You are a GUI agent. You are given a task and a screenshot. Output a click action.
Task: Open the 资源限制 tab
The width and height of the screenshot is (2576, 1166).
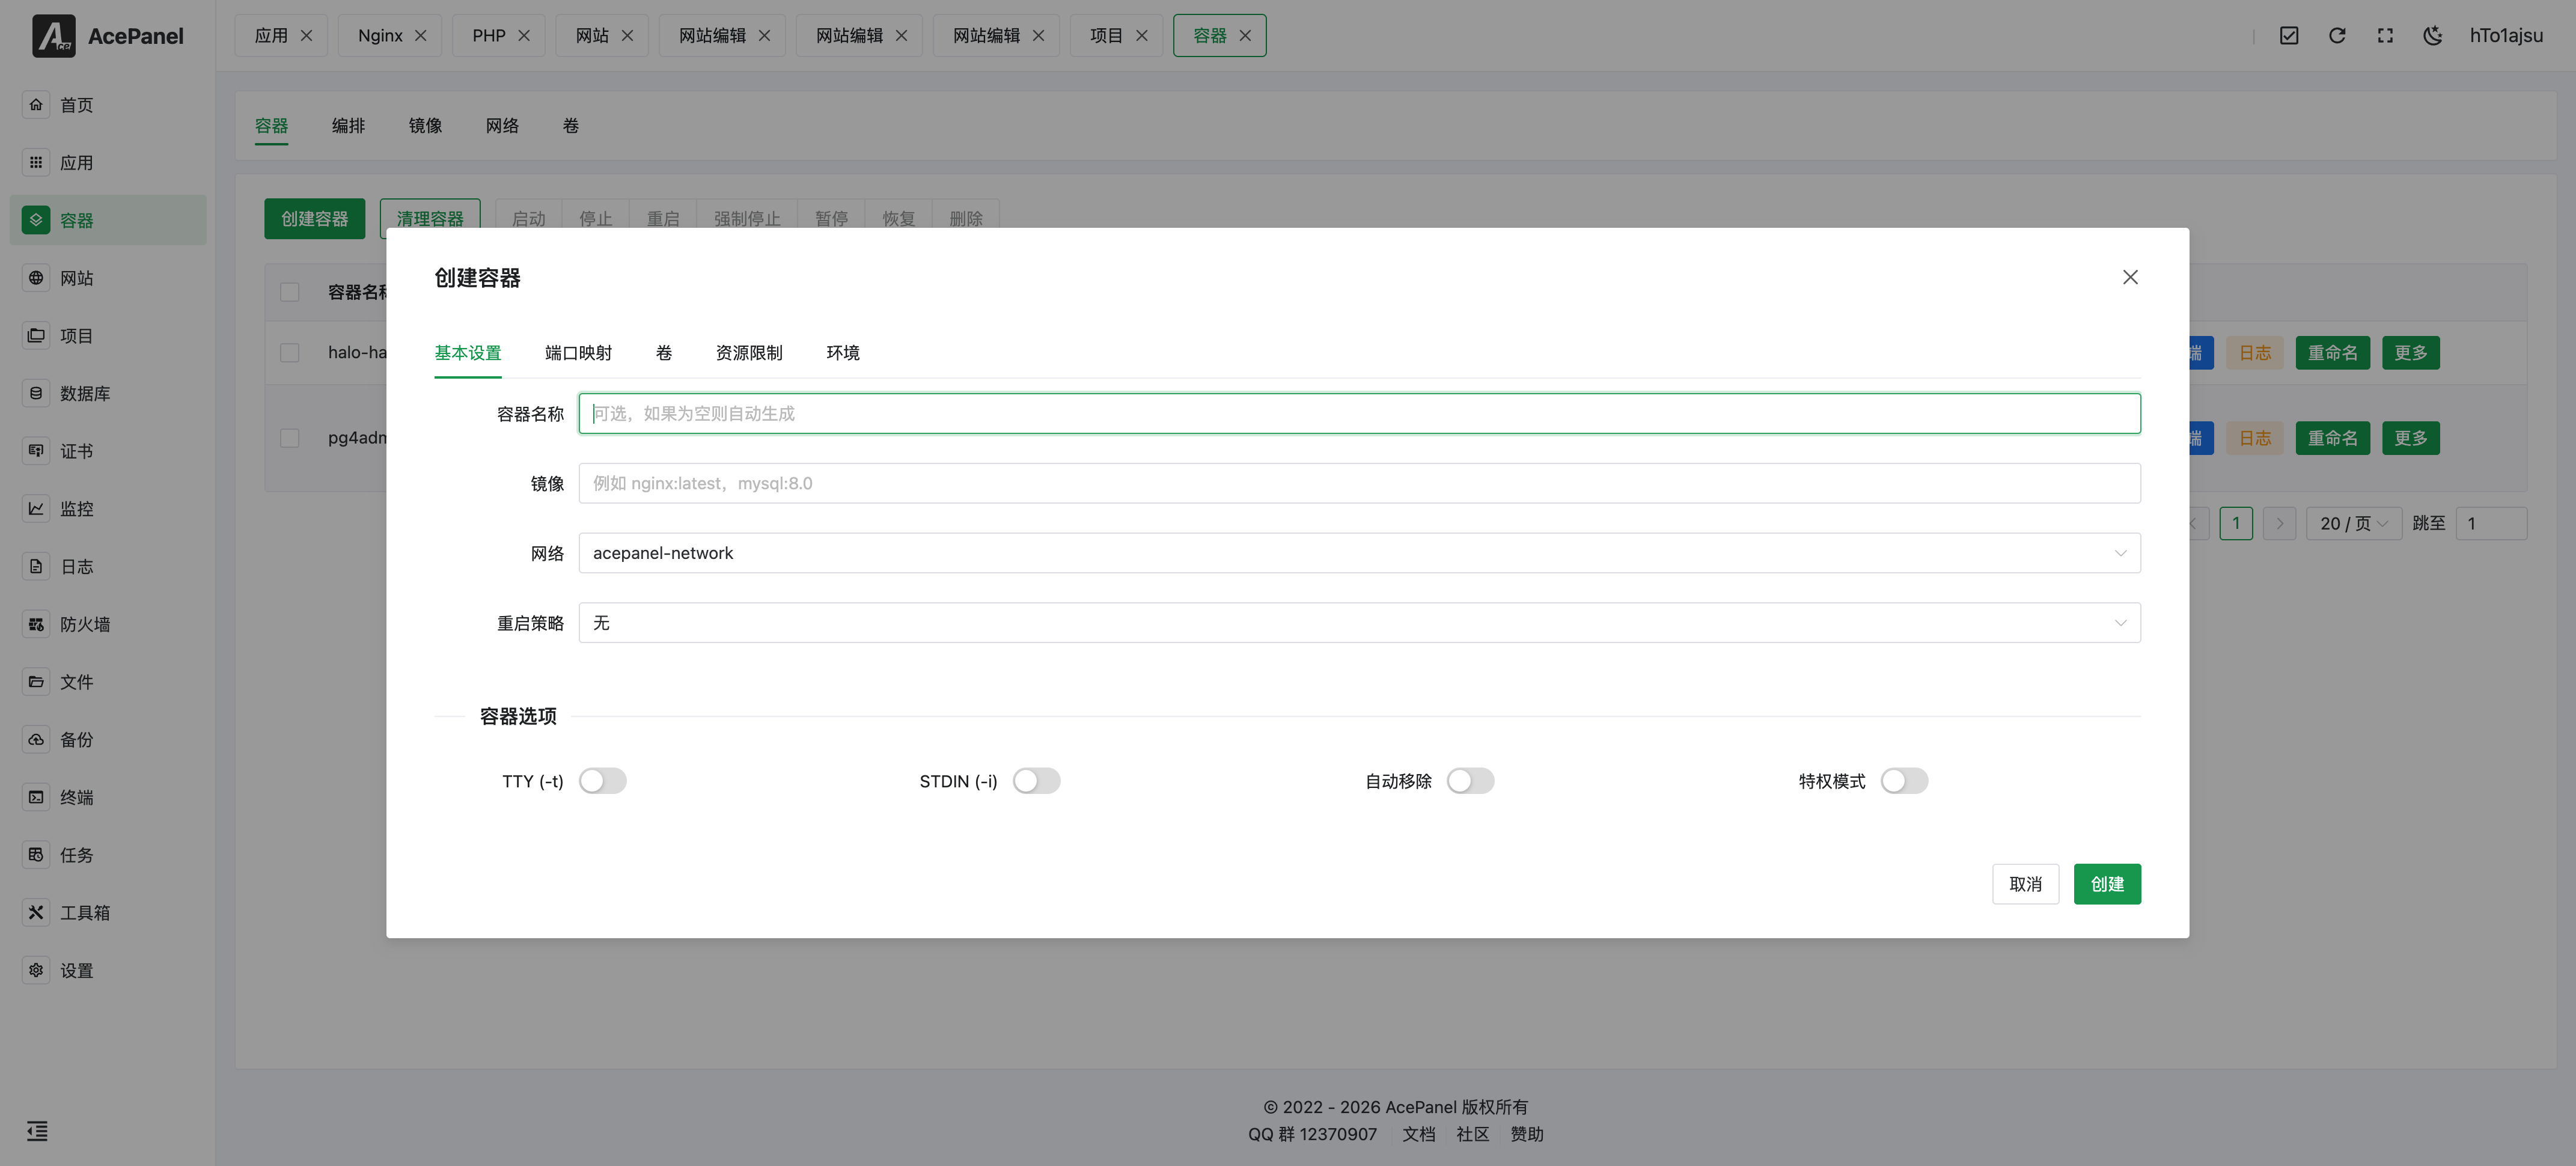[x=748, y=352]
